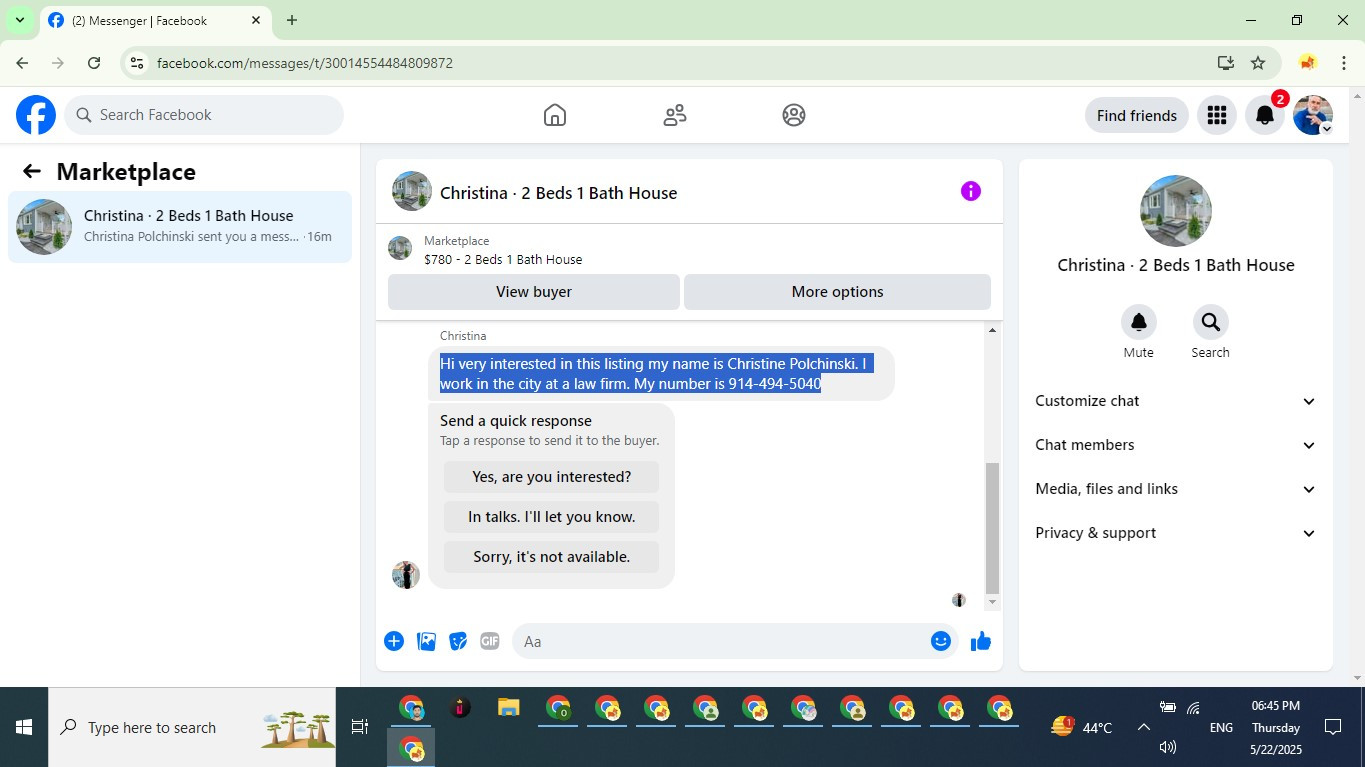This screenshot has width=1365, height=767.
Task: Click More options button
Action: pos(837,292)
